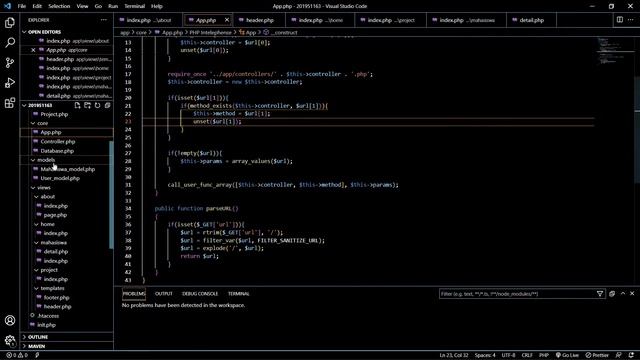The image size is (640, 360).
Task: Open notifications bell in status bar
Action: pos(631,355)
